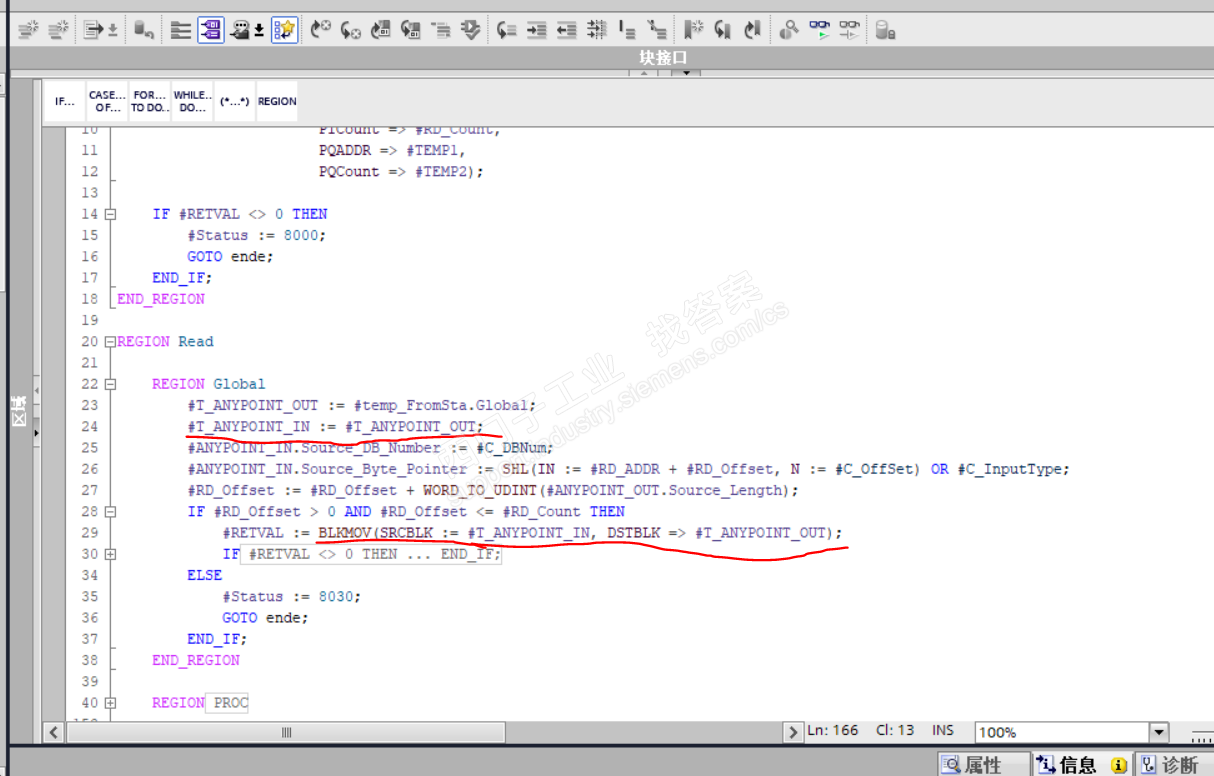Insert an IF... code snippet
Screen dimensions: 1214x776
click(65, 101)
